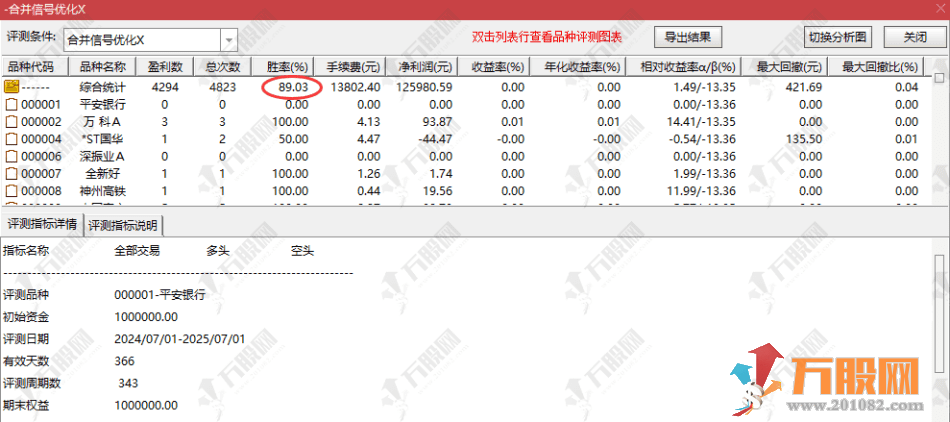The height and width of the screenshot is (422, 950).
Task: Click the file icon for 000006 深振业A
Action: tap(12, 156)
